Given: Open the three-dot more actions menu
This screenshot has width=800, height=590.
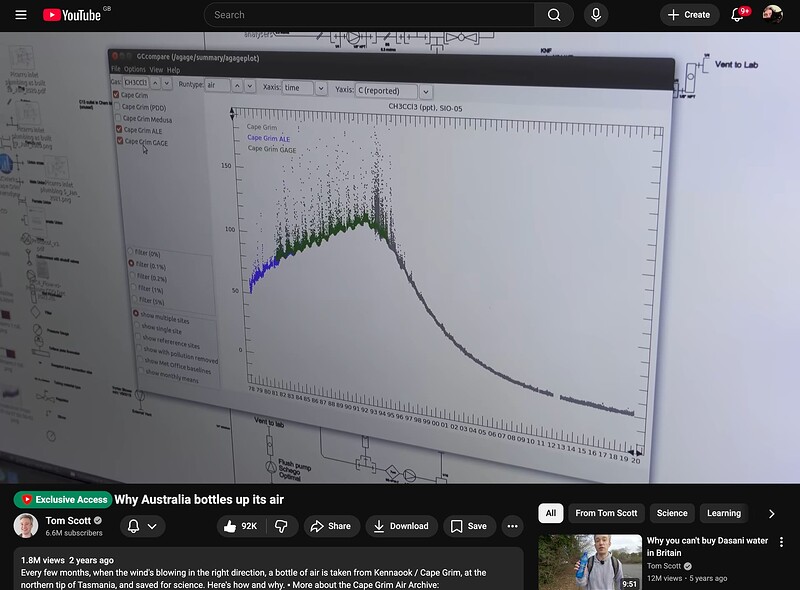Looking at the screenshot, I should tap(512, 526).
